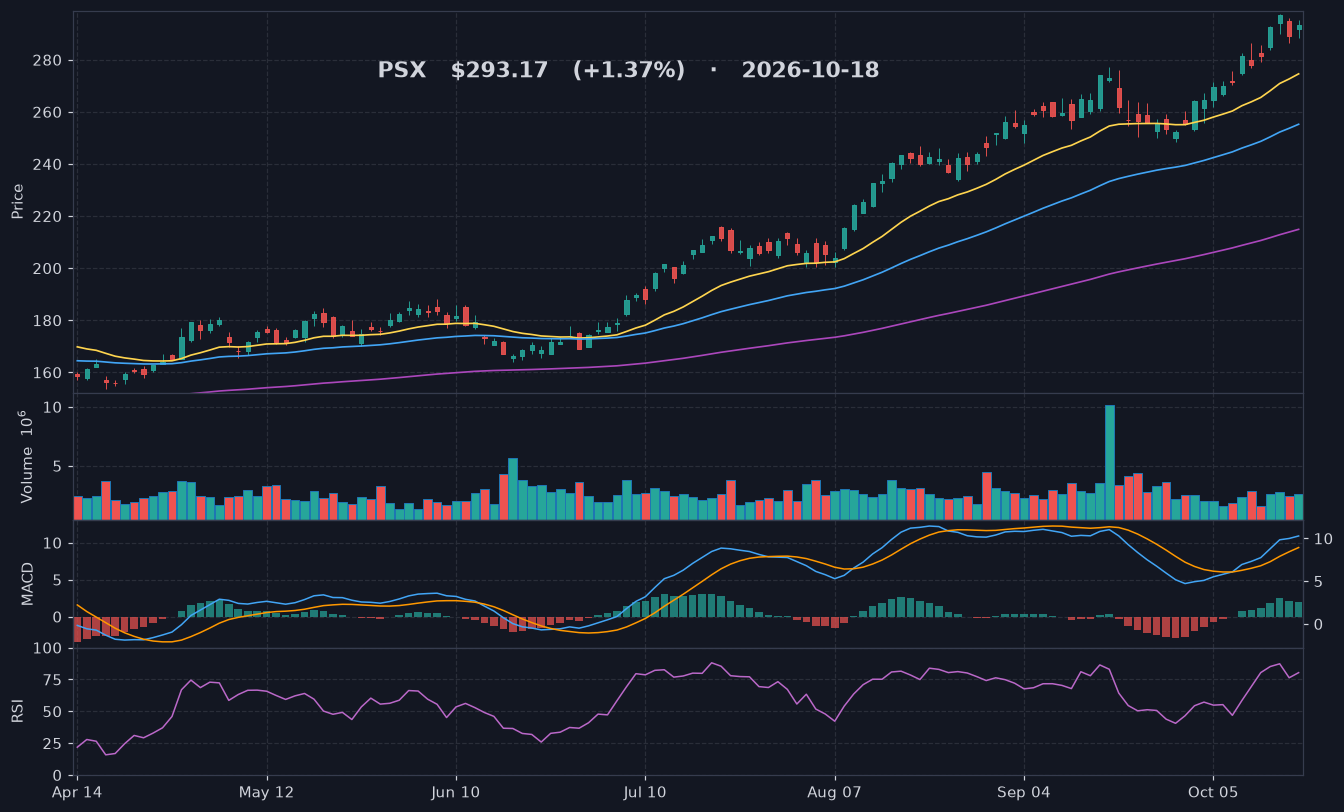The width and height of the screenshot is (1344, 812).
Task: Click the (+1.37%) change value
Action: click(x=629, y=71)
